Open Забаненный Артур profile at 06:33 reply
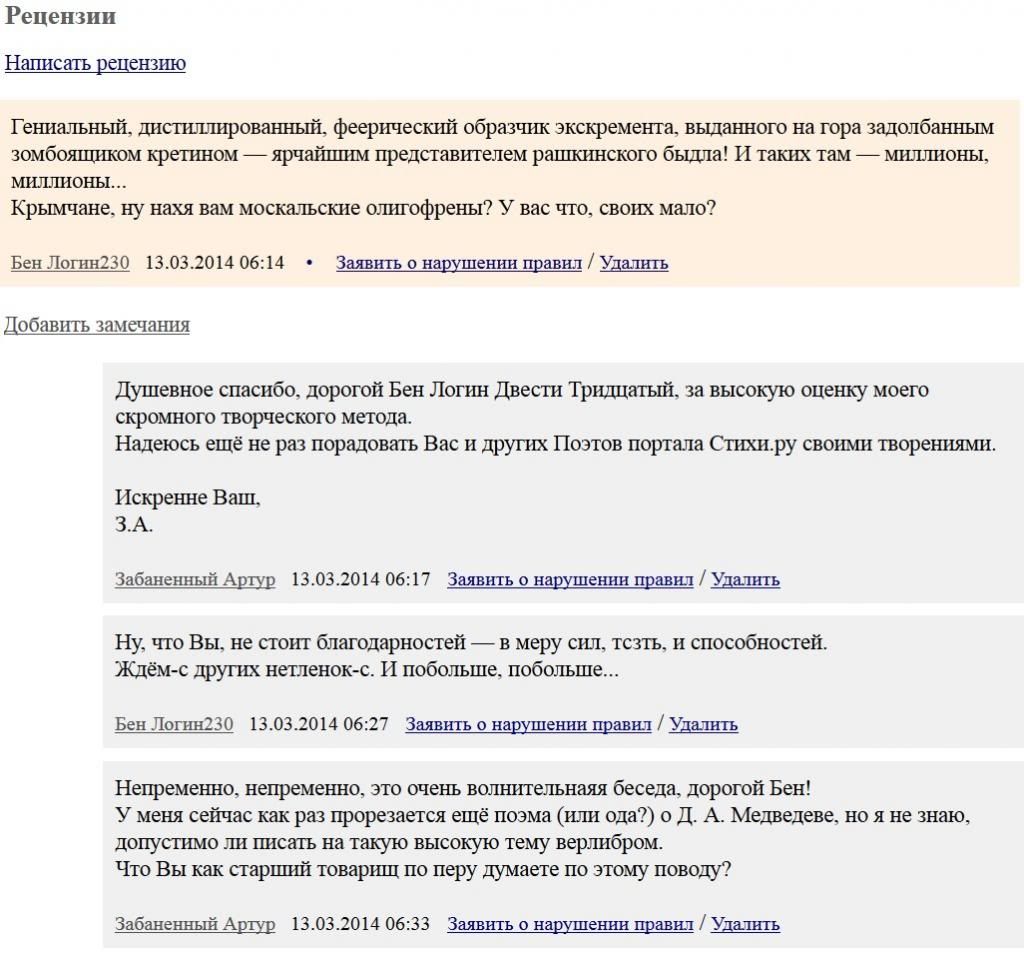The height and width of the screenshot is (968, 1024). 195,924
